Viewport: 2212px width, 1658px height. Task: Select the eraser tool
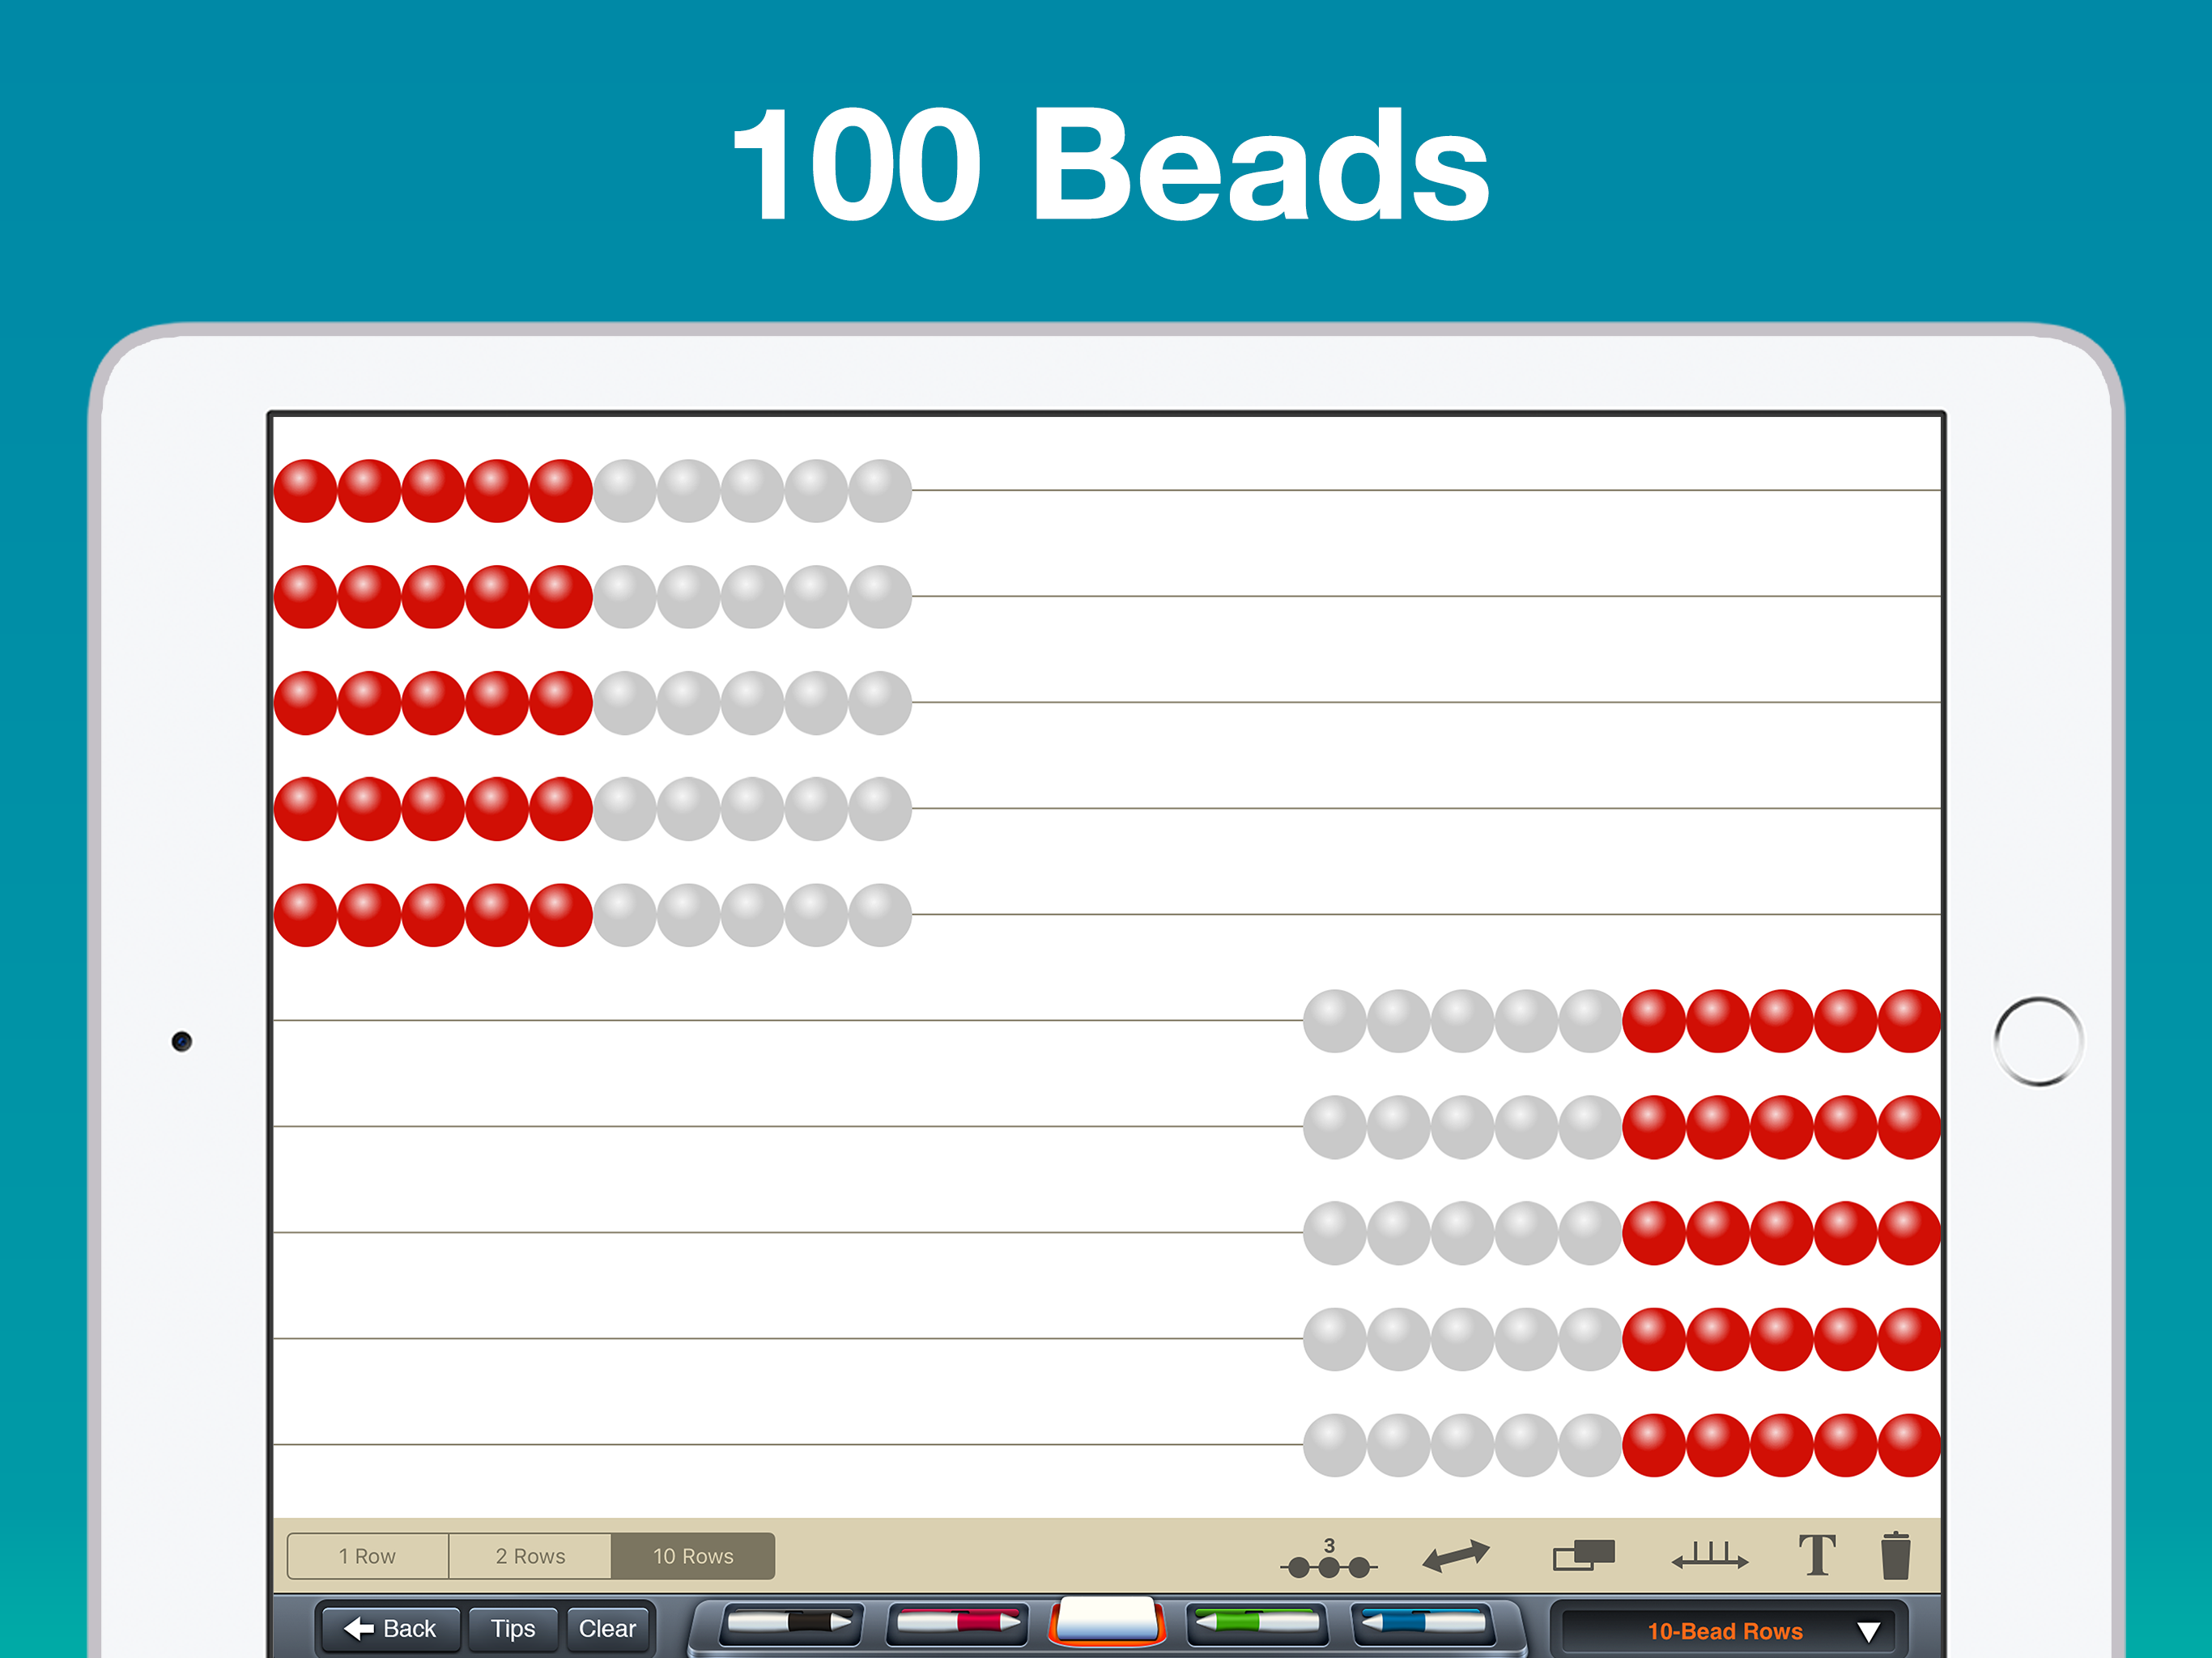pyautogui.click(x=1106, y=1621)
